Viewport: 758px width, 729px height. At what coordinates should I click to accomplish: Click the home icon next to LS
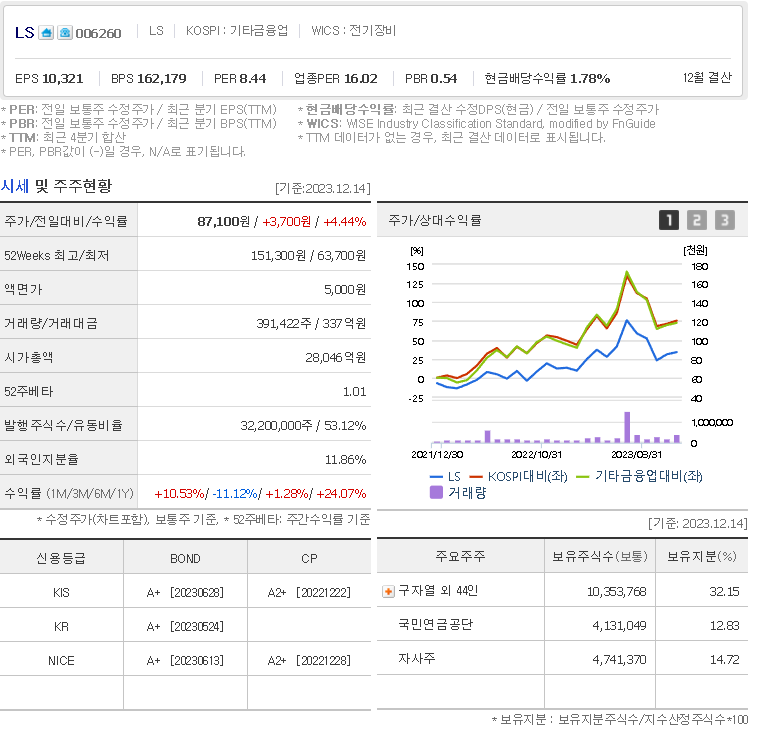46,33
